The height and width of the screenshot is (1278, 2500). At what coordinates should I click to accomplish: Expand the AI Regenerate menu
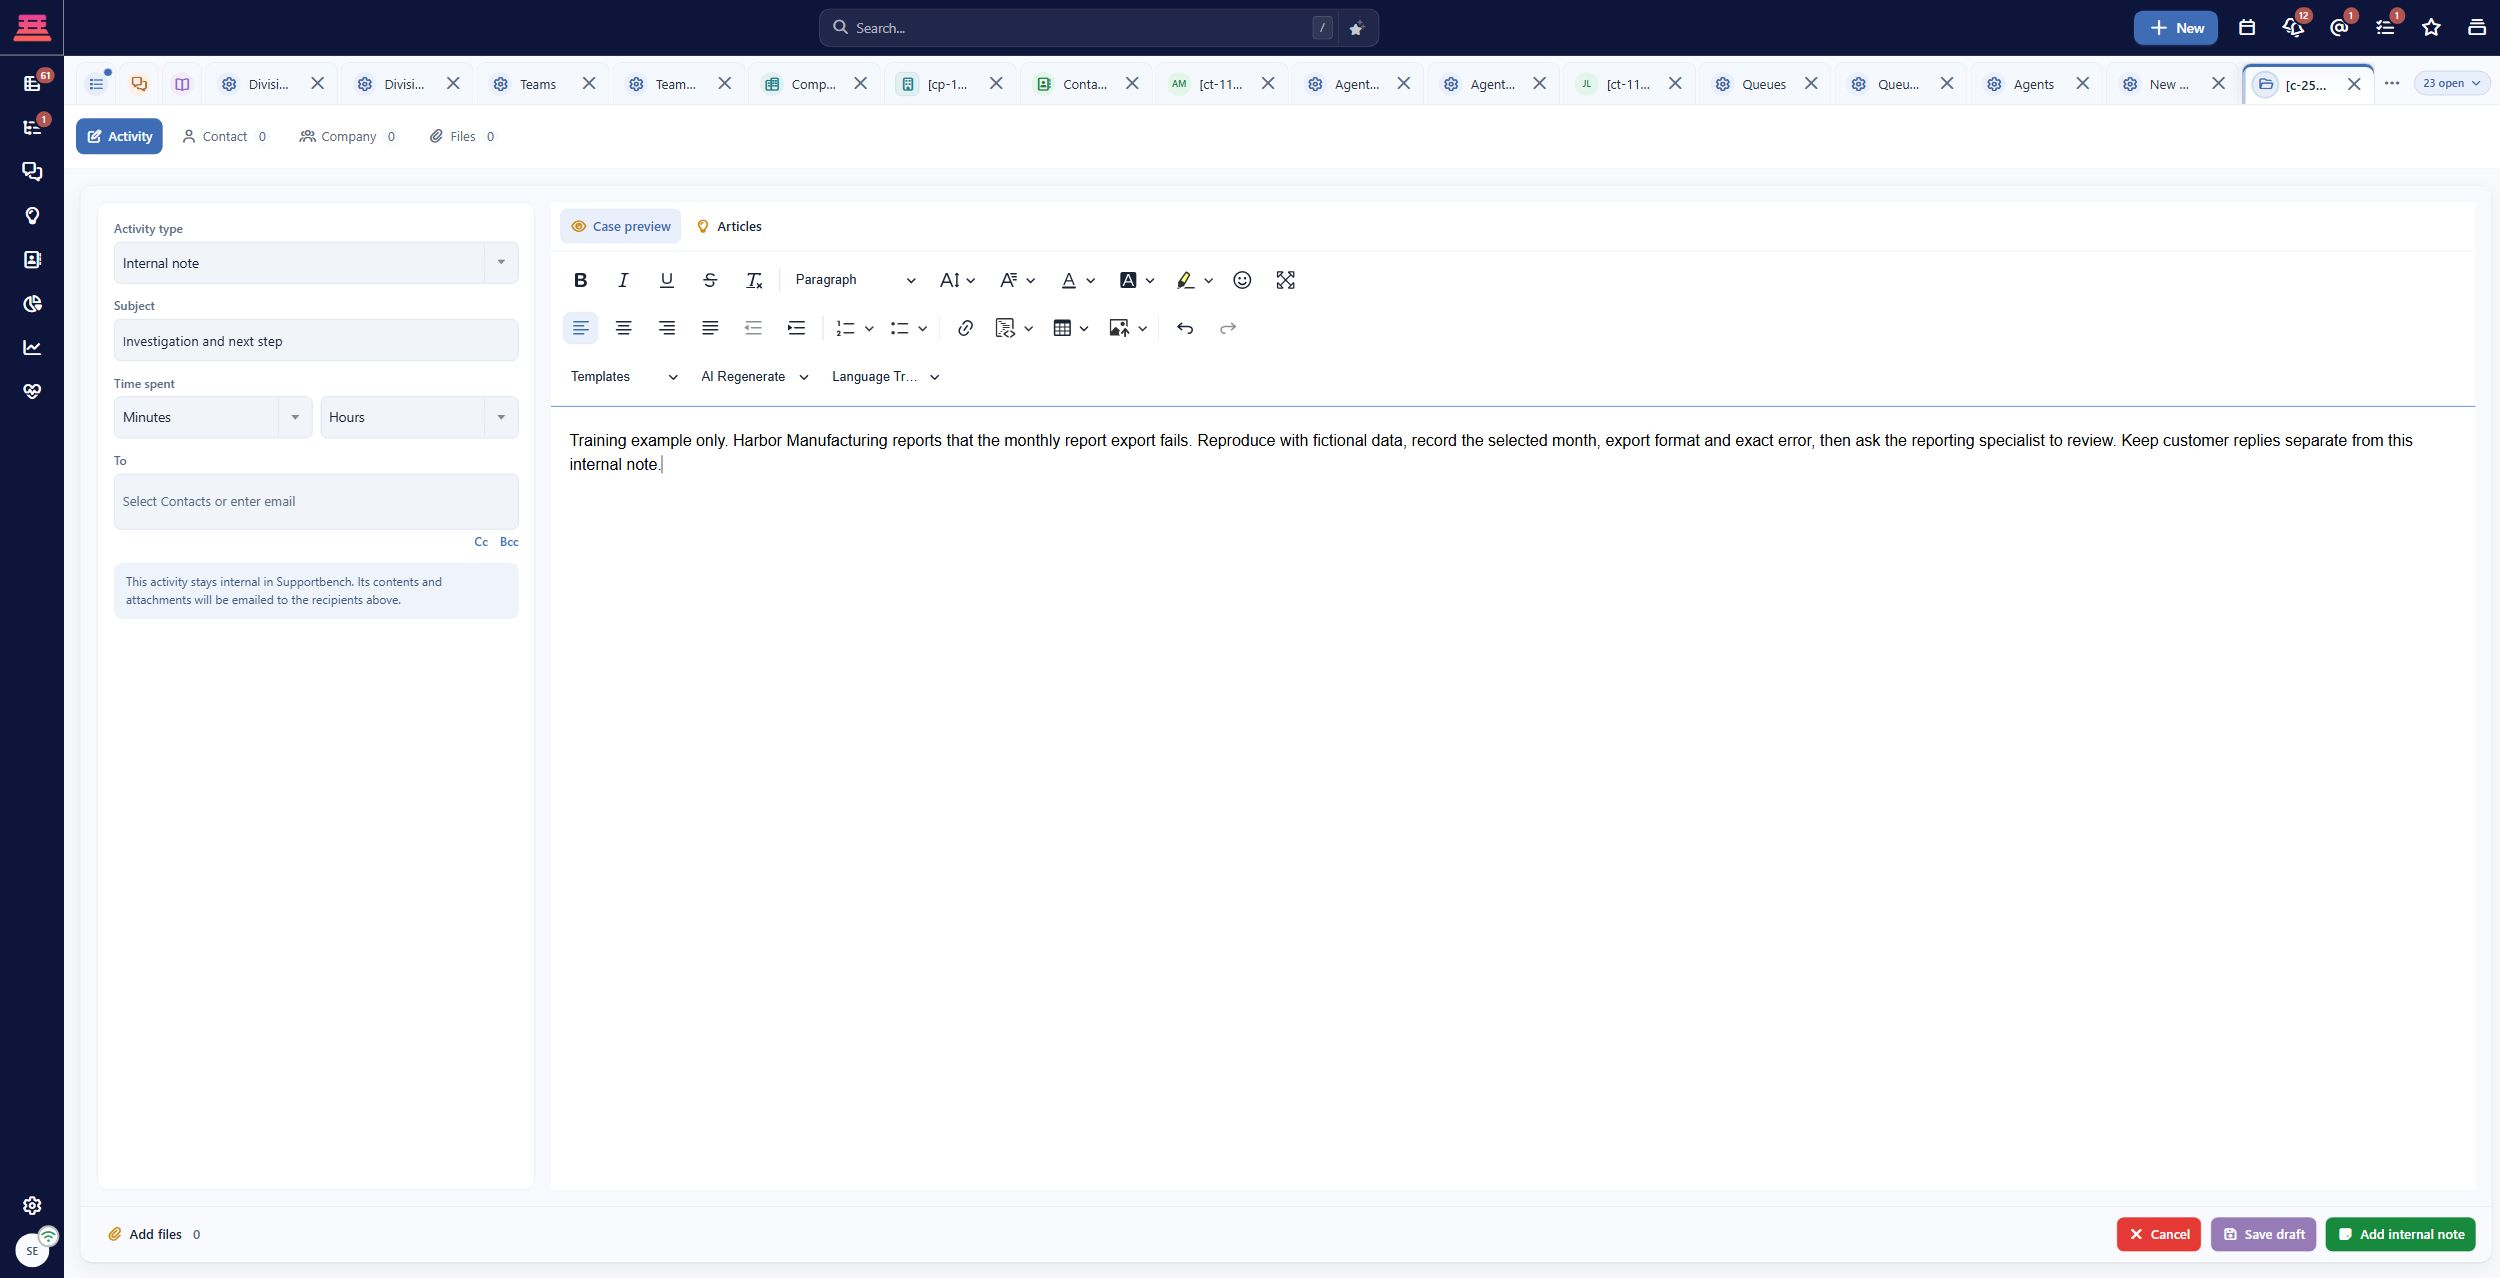pyautogui.click(x=755, y=377)
